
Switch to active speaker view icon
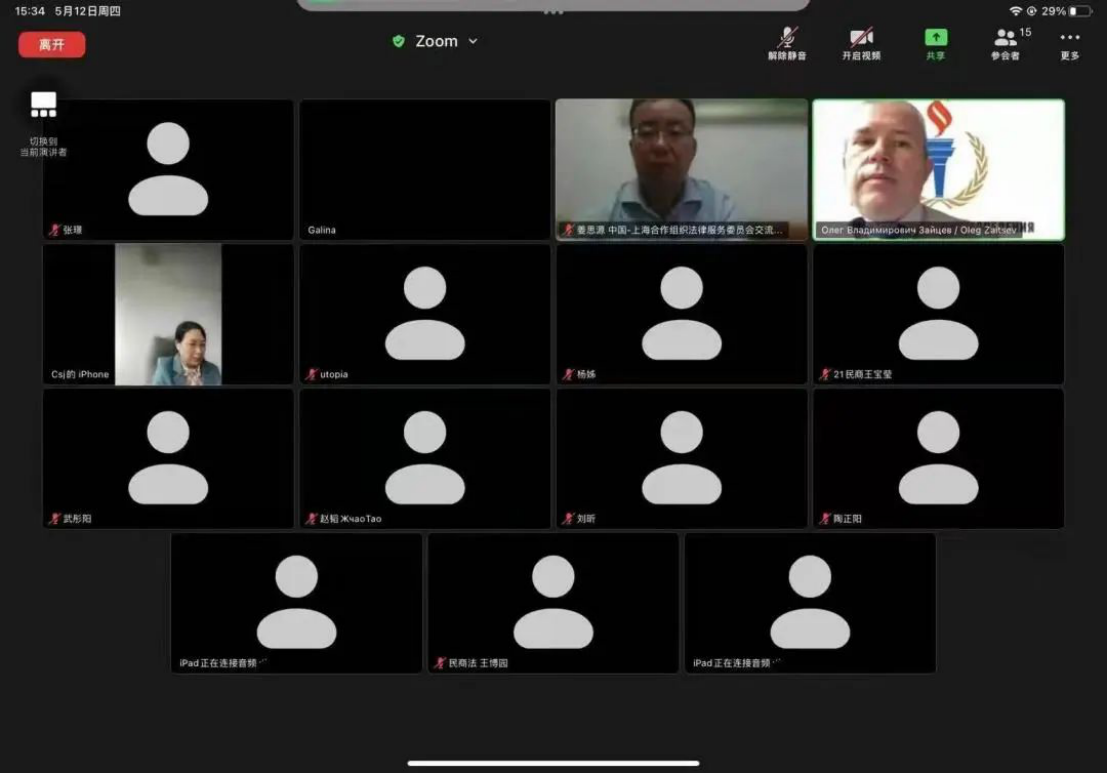click(x=44, y=105)
